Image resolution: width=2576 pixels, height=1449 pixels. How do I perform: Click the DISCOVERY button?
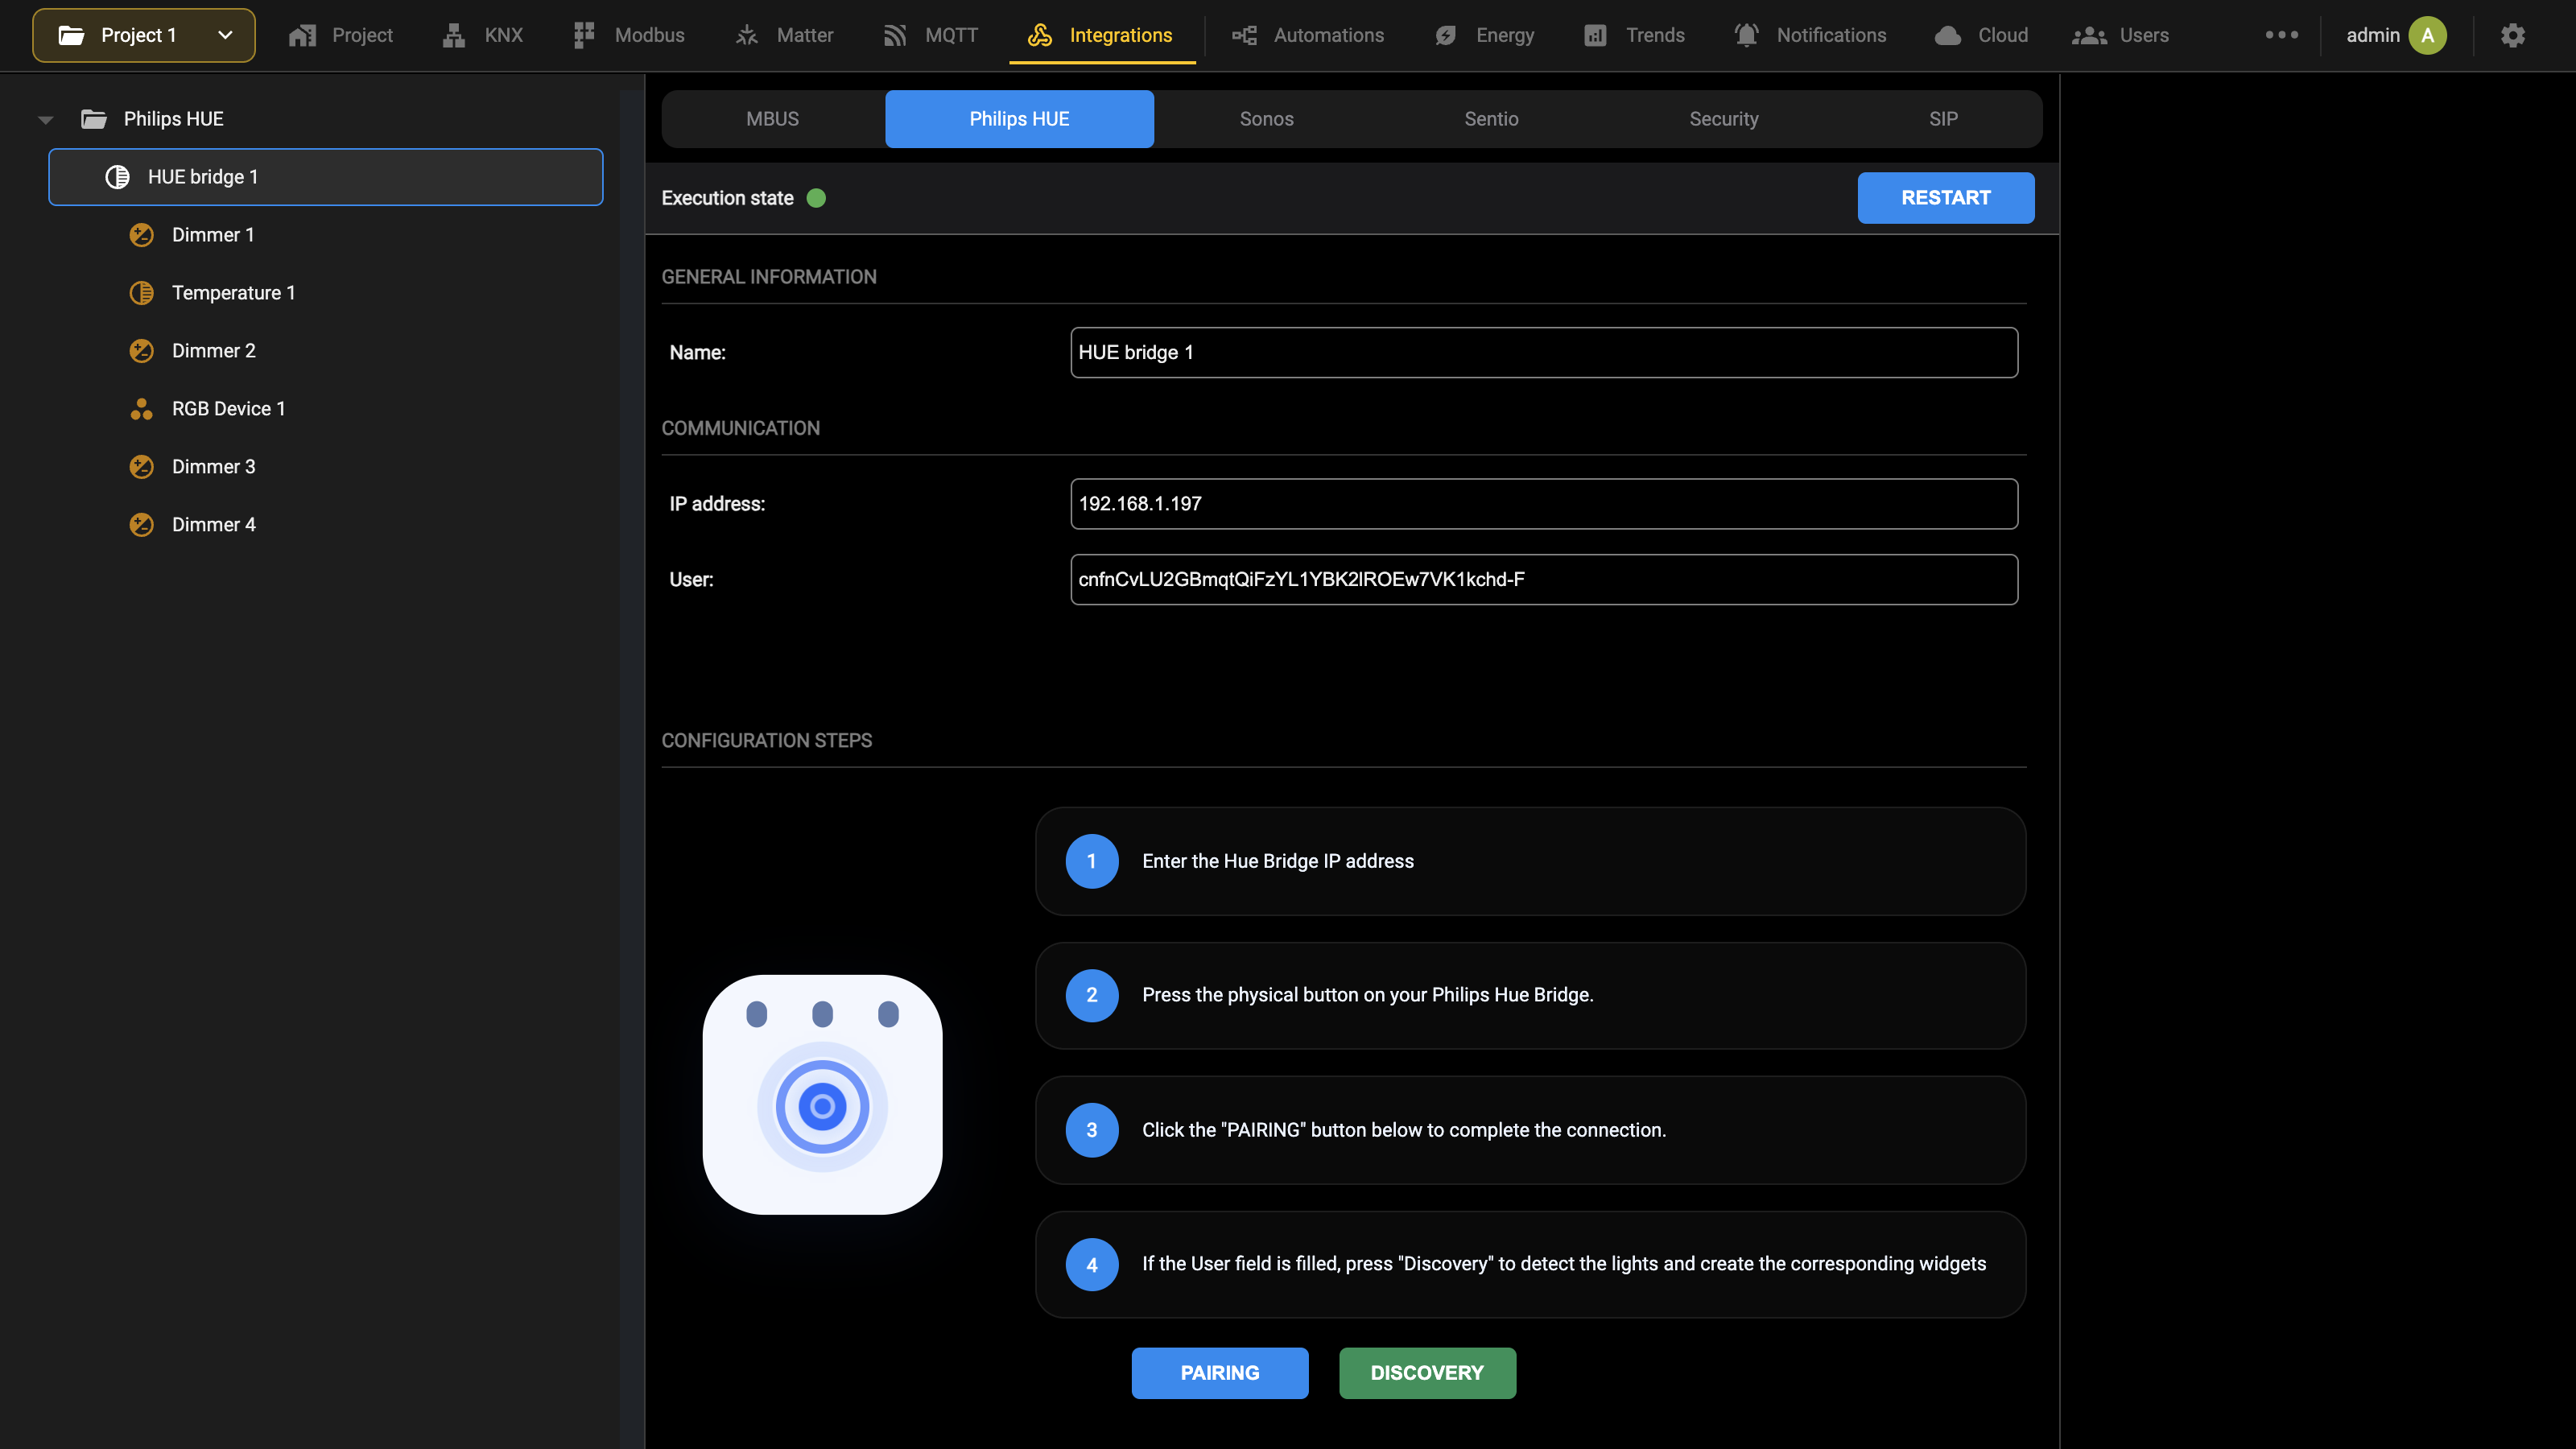click(x=1427, y=1373)
